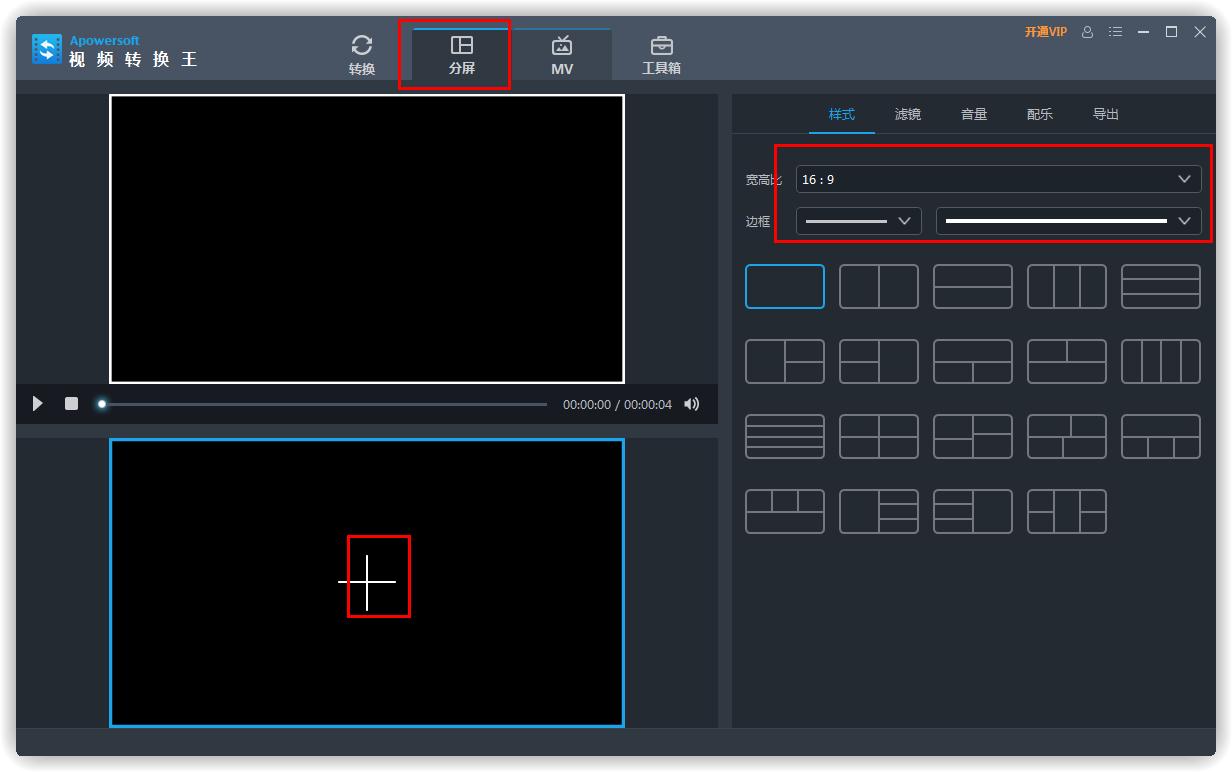The image size is (1232, 772).
Task: Mute the preview volume speaker icon
Action: pos(691,404)
